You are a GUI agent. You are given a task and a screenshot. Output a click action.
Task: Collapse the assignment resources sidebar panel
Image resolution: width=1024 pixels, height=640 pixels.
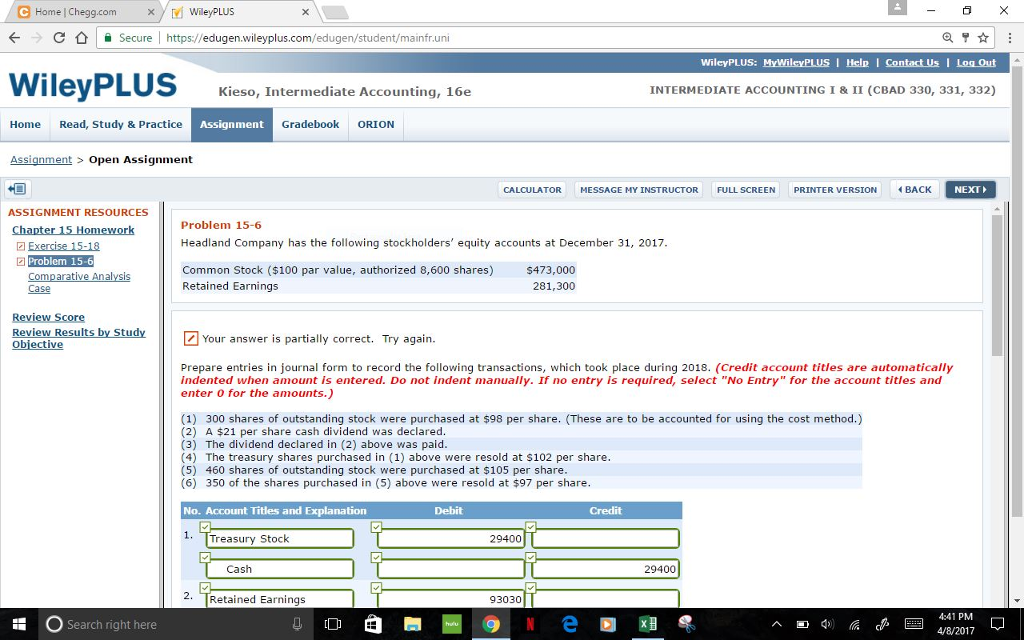tap(16, 189)
